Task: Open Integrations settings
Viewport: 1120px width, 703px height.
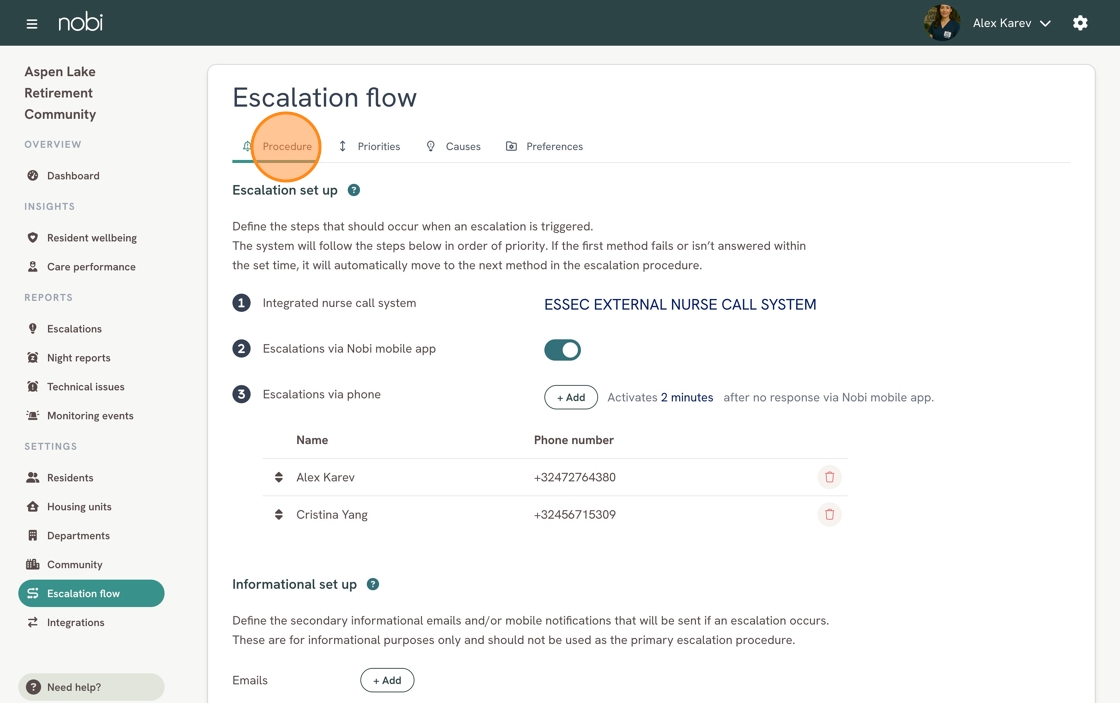Action: coord(76,622)
